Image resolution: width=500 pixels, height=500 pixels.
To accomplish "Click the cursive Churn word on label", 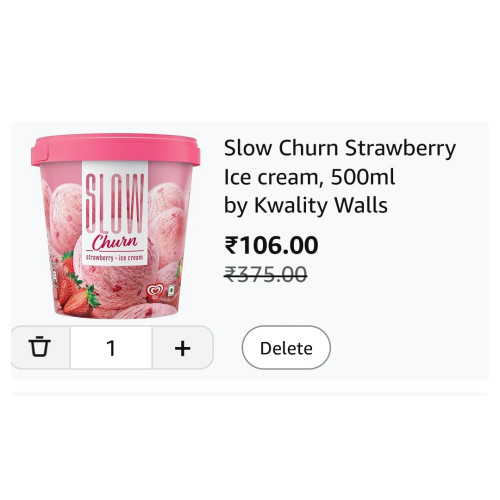I will (114, 242).
